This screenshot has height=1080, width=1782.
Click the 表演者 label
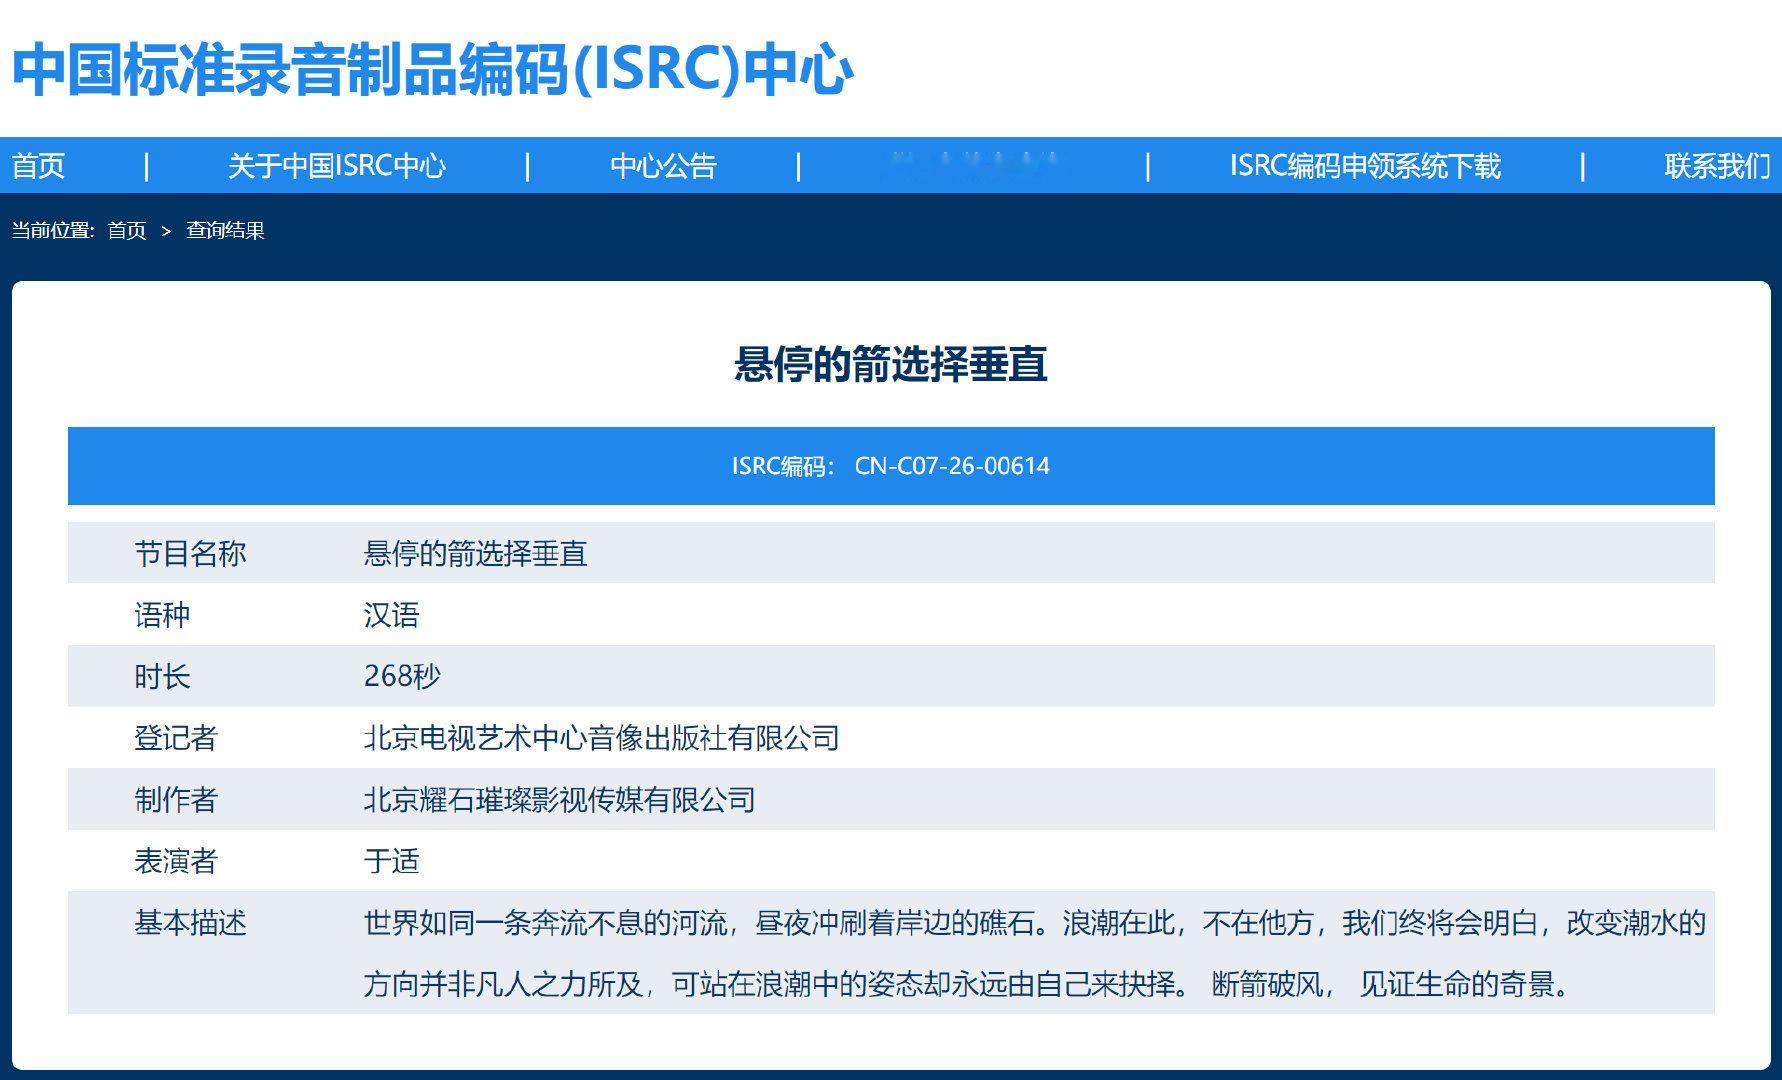(x=176, y=861)
